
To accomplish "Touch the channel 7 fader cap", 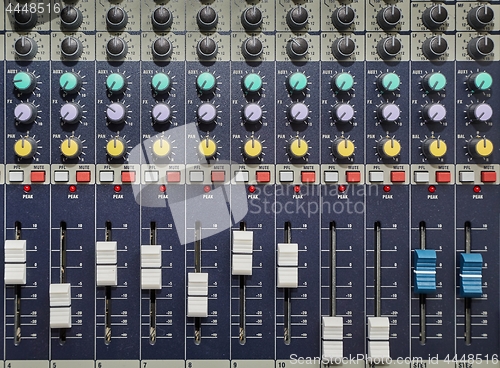I will tap(151, 267).
